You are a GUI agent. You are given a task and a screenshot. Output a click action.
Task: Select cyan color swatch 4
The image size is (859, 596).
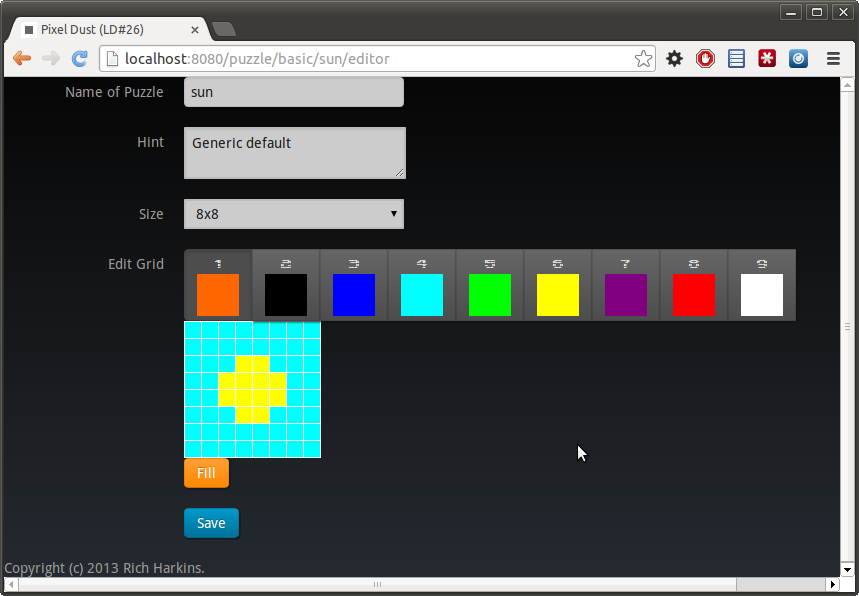[x=422, y=295]
